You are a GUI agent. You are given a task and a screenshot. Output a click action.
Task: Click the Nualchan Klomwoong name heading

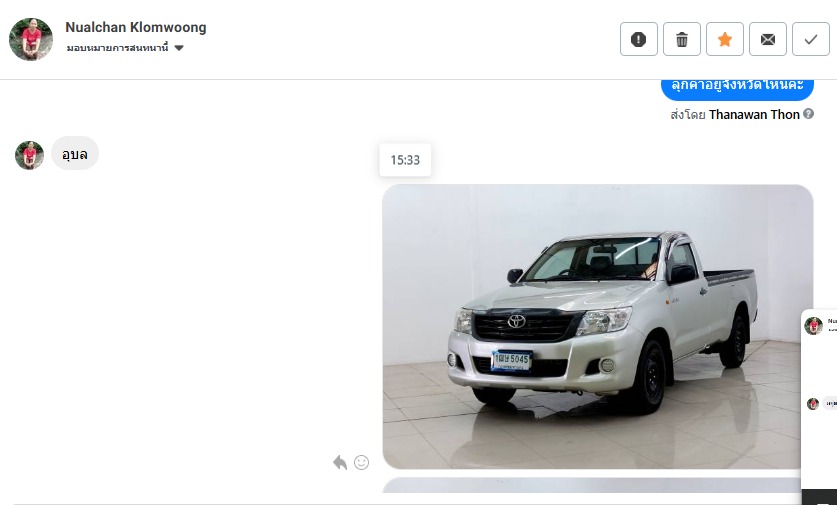point(136,27)
